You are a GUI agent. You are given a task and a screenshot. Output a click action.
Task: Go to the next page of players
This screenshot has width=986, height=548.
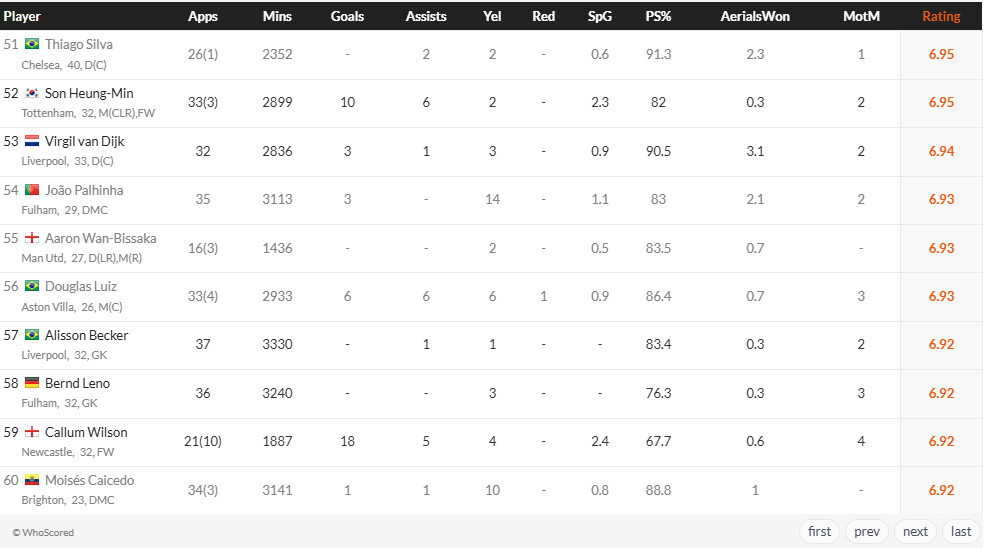[915, 531]
